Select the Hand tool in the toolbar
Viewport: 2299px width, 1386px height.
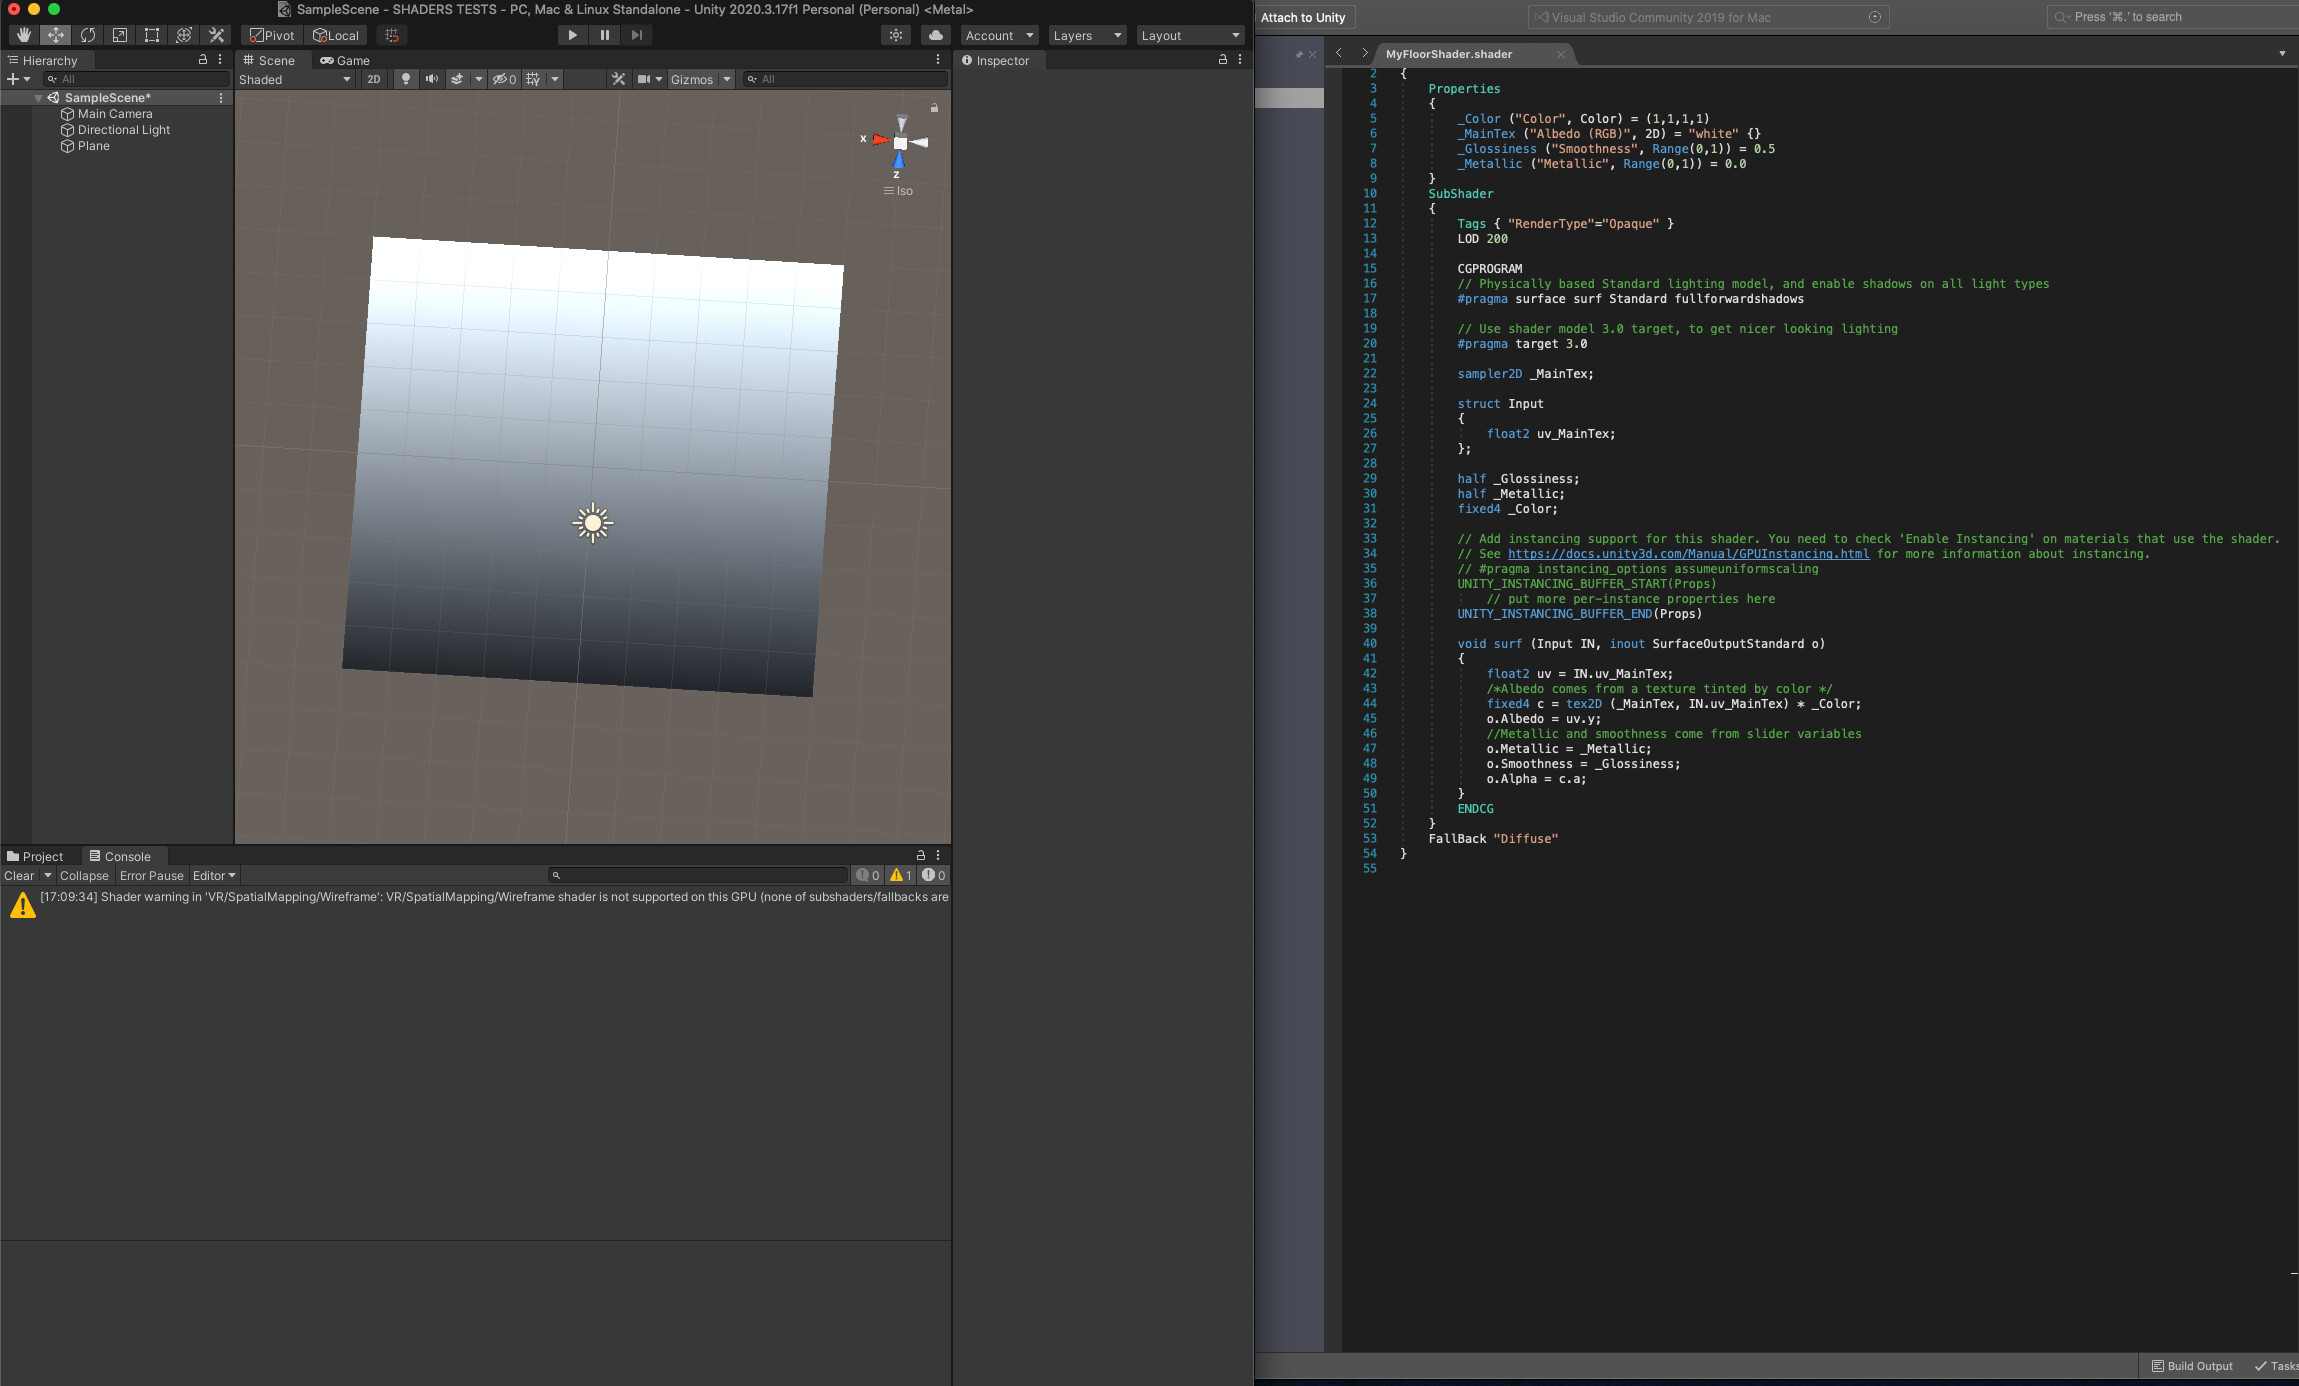tap(23, 35)
